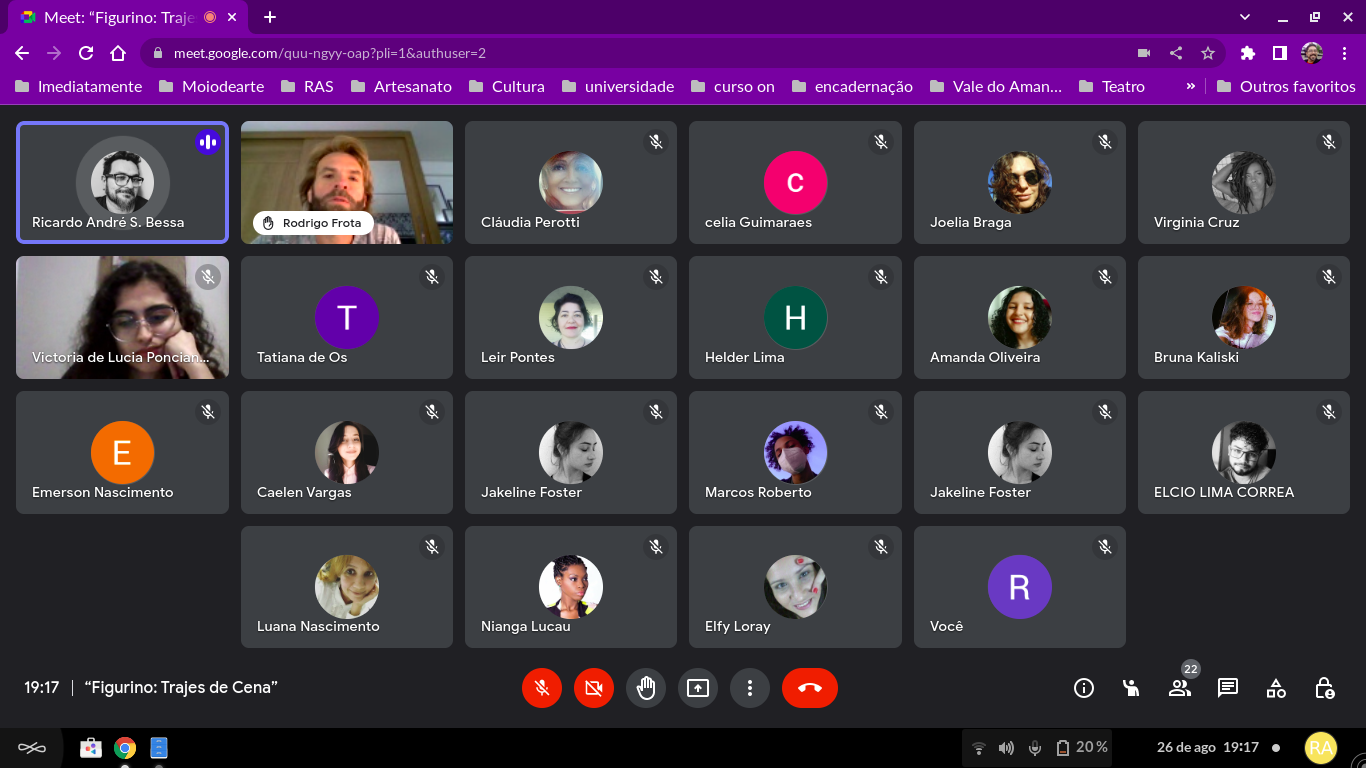Screen dimensions: 1366x768
Task: Toggle the camera off button
Action: pyautogui.click(x=594, y=688)
